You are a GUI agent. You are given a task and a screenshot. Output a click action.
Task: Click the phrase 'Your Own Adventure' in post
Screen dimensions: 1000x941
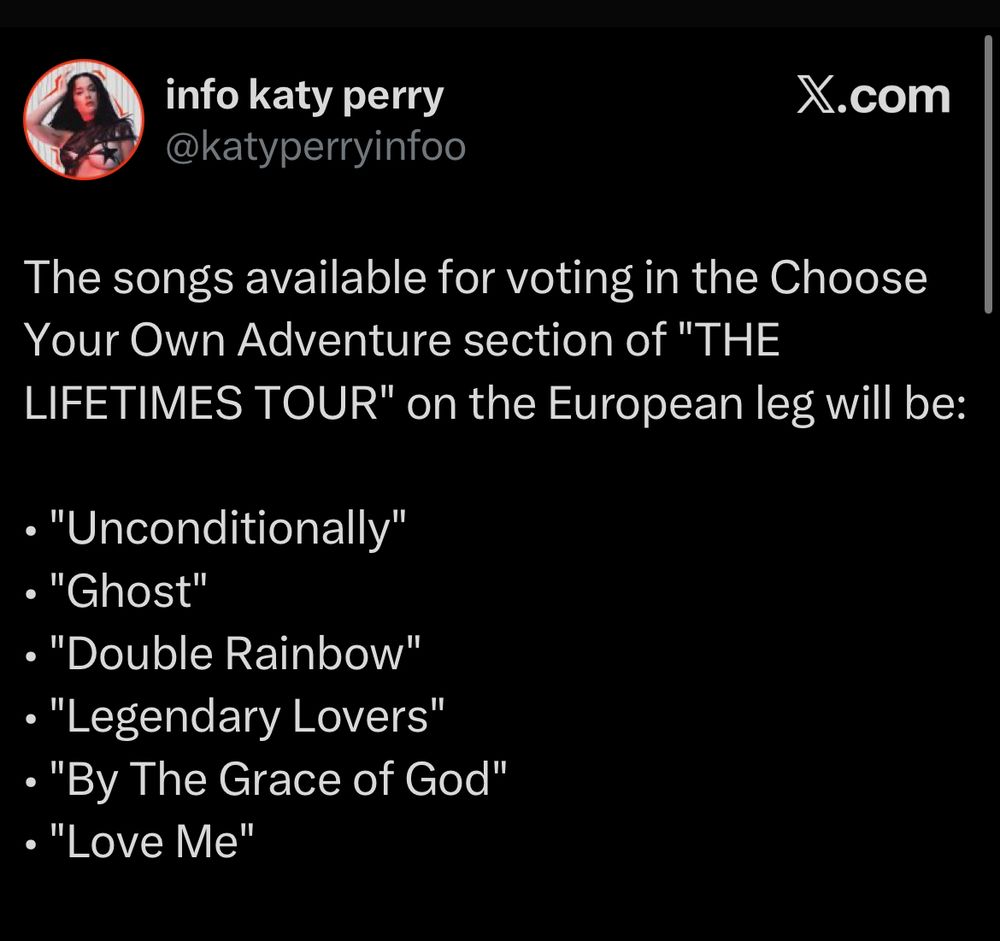click(237, 340)
